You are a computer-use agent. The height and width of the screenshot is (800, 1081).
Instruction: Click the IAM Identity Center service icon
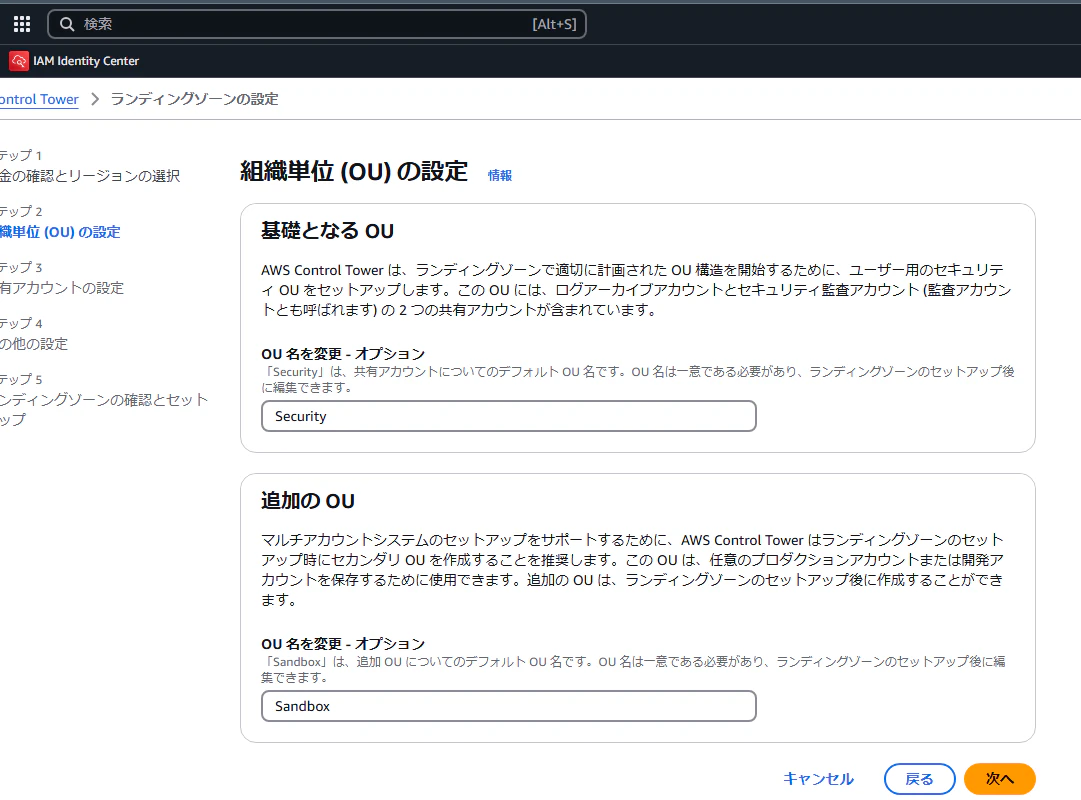[19, 61]
